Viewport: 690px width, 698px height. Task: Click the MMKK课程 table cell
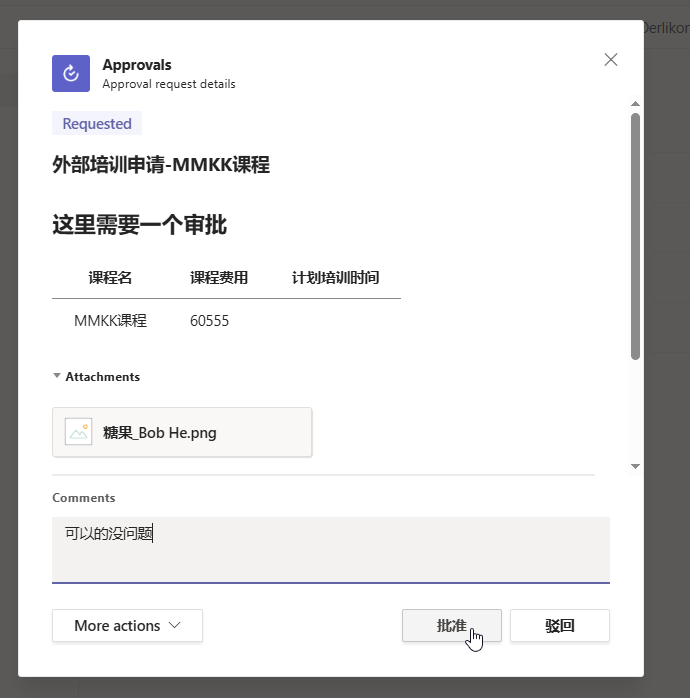[110, 321]
